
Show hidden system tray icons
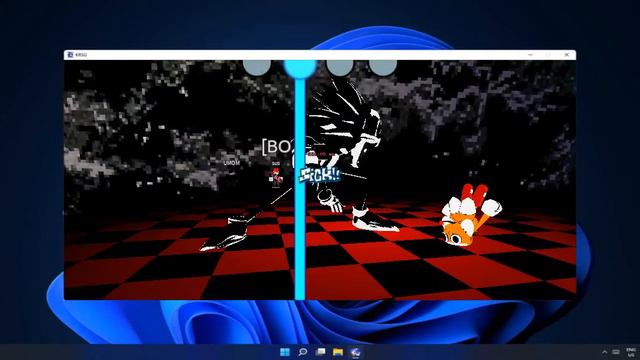tap(604, 352)
